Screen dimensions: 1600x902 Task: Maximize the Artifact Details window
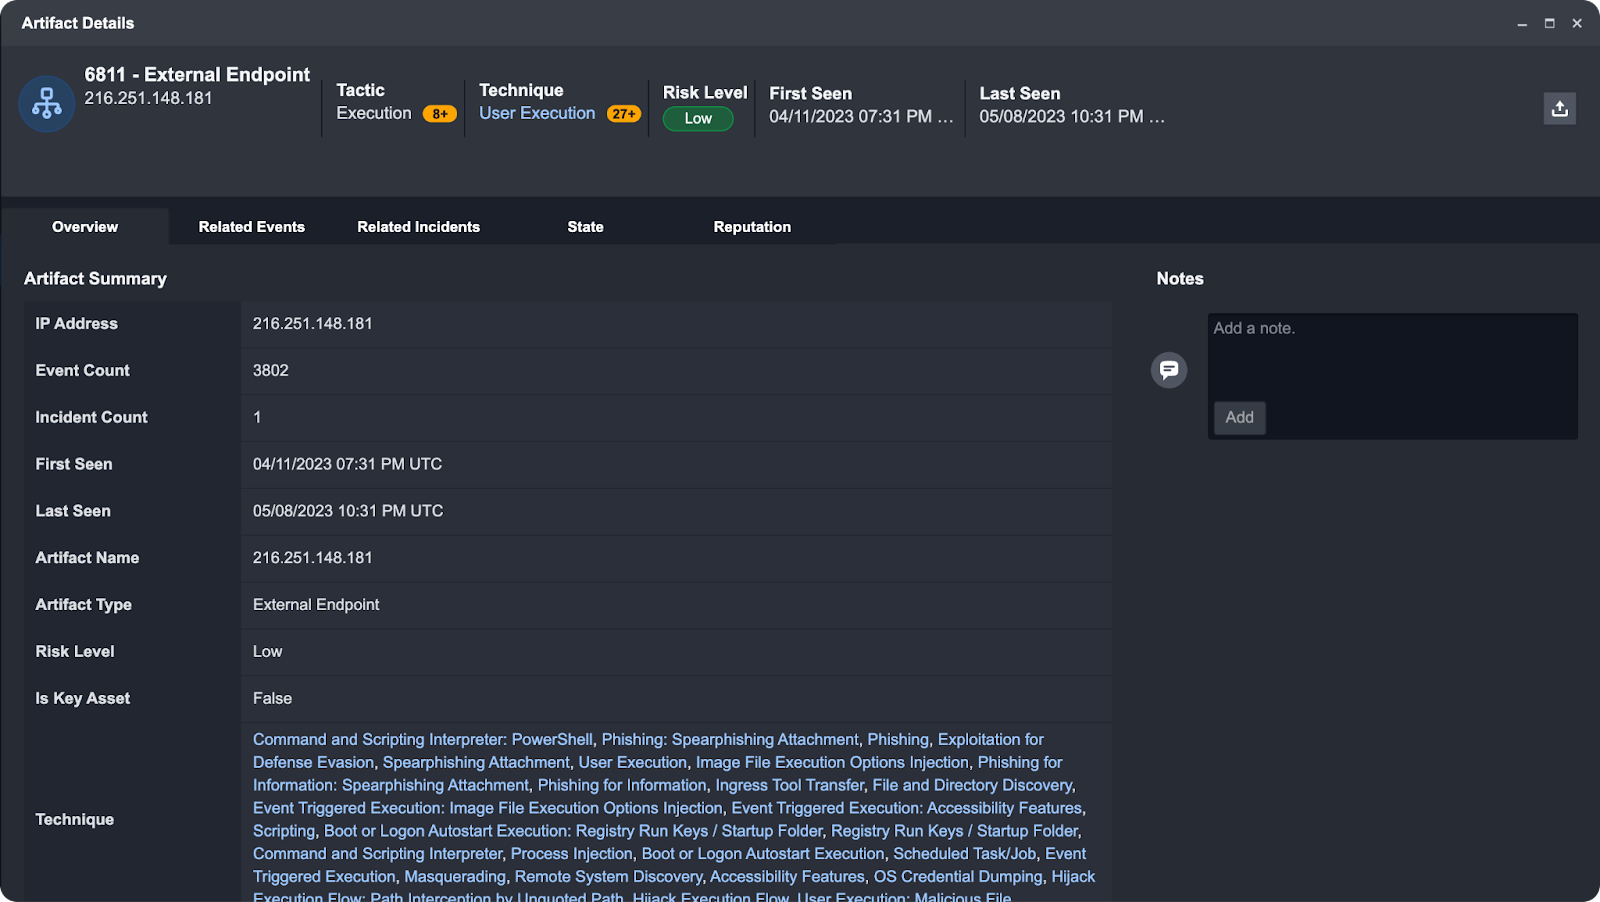[1549, 23]
